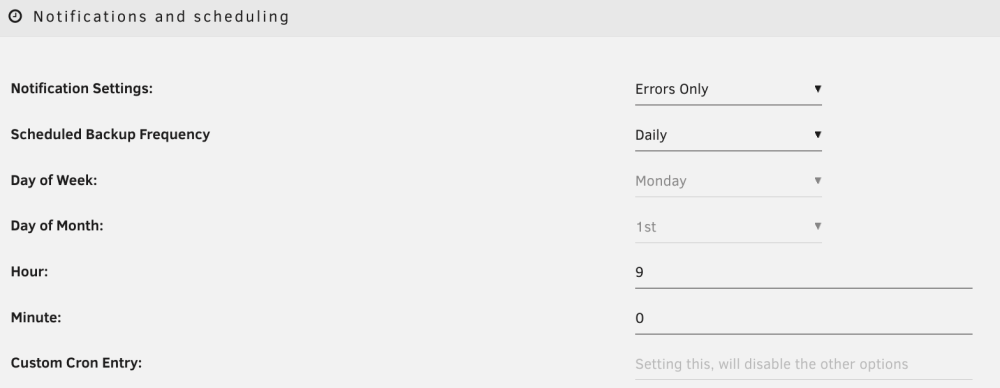This screenshot has height=388, width=1000.
Task: Click the Scheduled Backup Frequency label
Action: click(x=110, y=135)
